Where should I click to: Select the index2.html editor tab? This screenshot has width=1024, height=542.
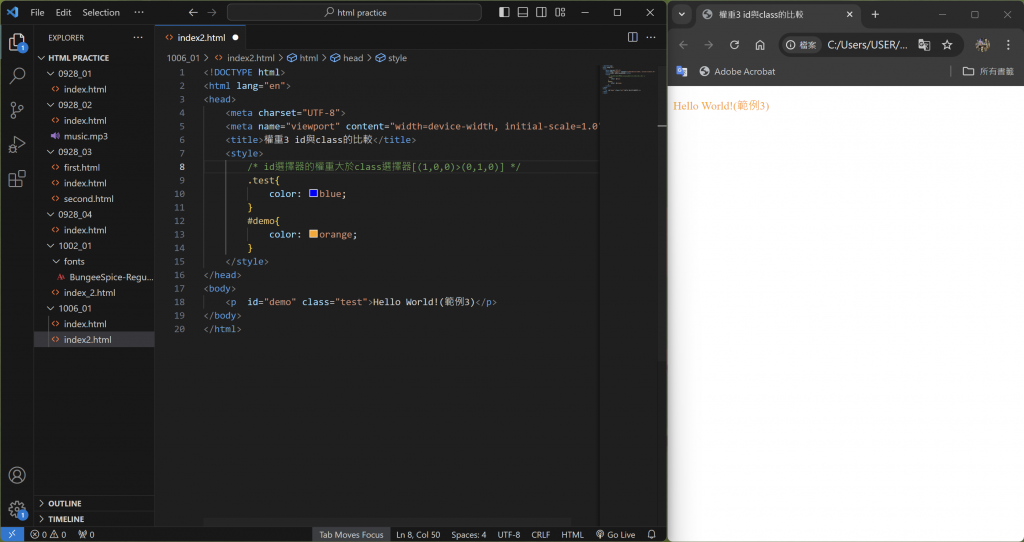pyautogui.click(x=200, y=37)
